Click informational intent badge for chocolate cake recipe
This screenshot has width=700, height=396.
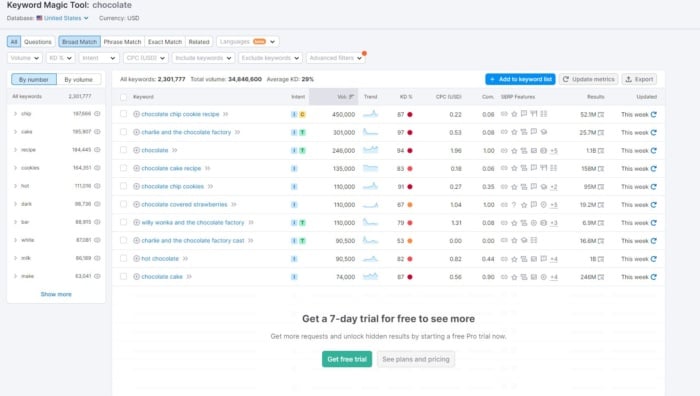[294, 168]
